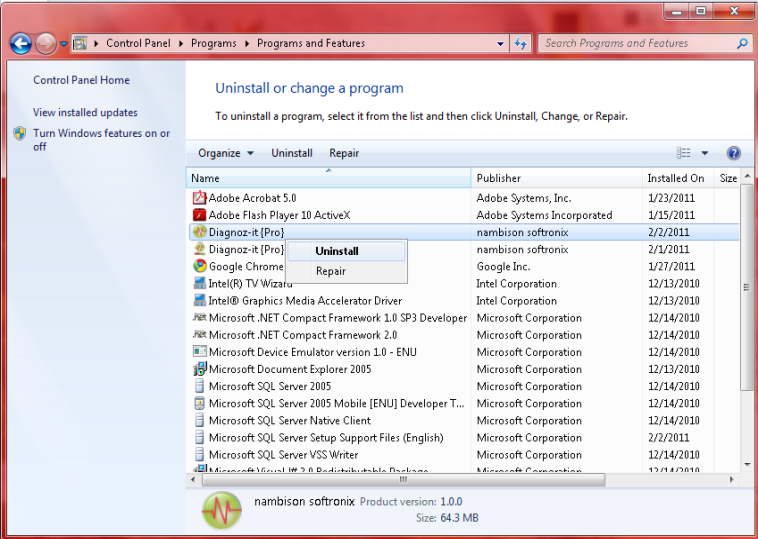Open the recent pages dropdown arrow
Image resolution: width=758 pixels, height=539 pixels.
point(63,44)
